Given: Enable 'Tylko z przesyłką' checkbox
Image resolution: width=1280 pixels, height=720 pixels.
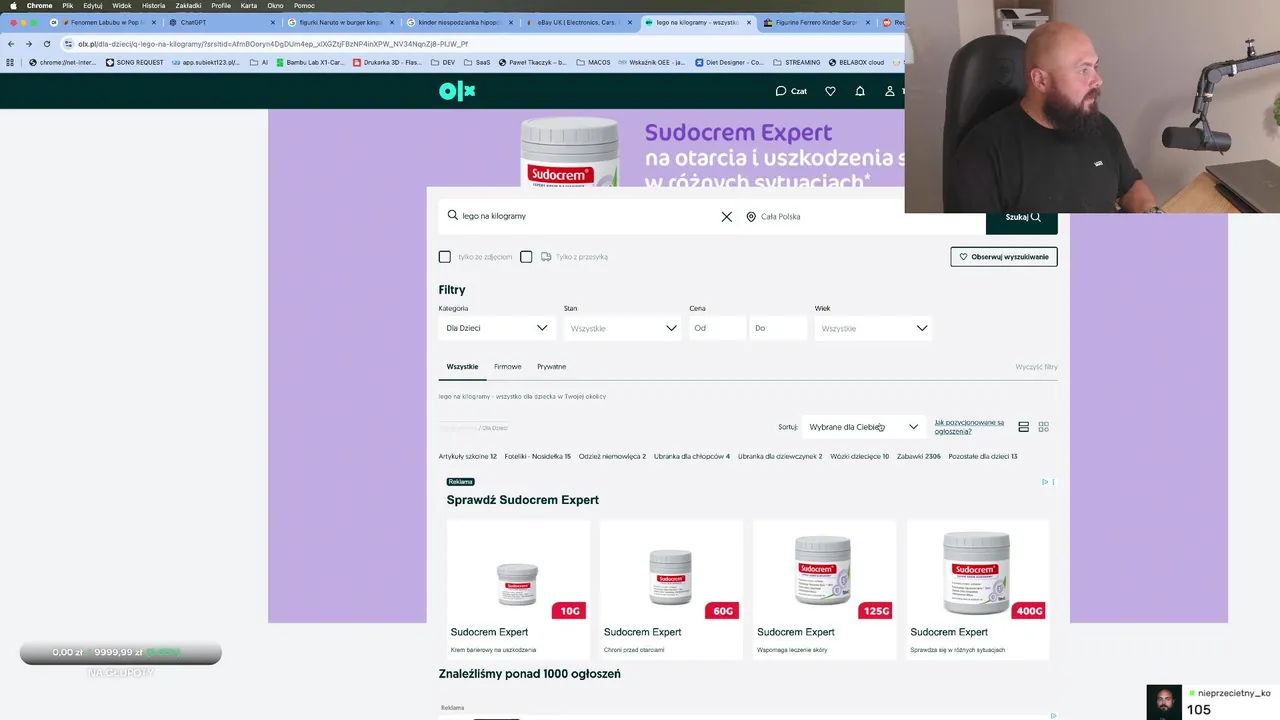Looking at the screenshot, I should click(526, 257).
